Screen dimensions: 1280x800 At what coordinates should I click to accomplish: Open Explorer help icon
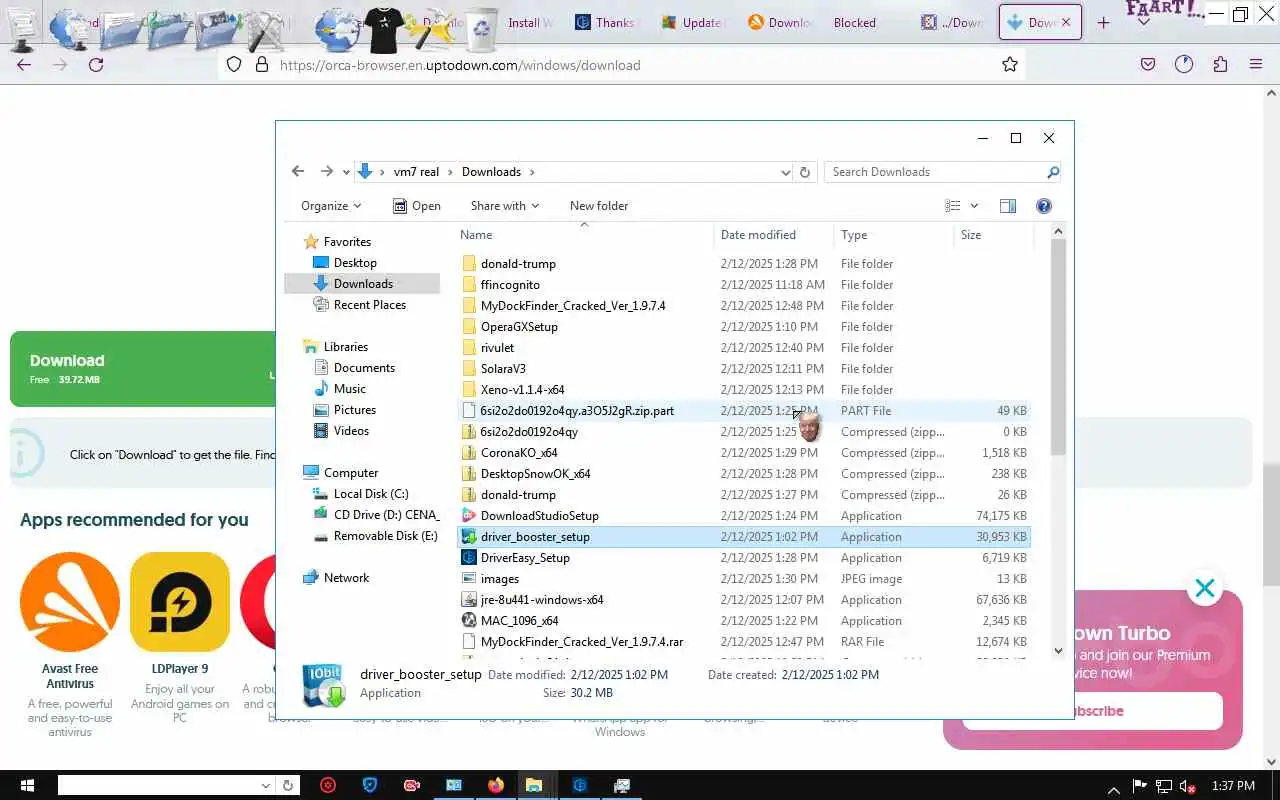click(x=1044, y=206)
